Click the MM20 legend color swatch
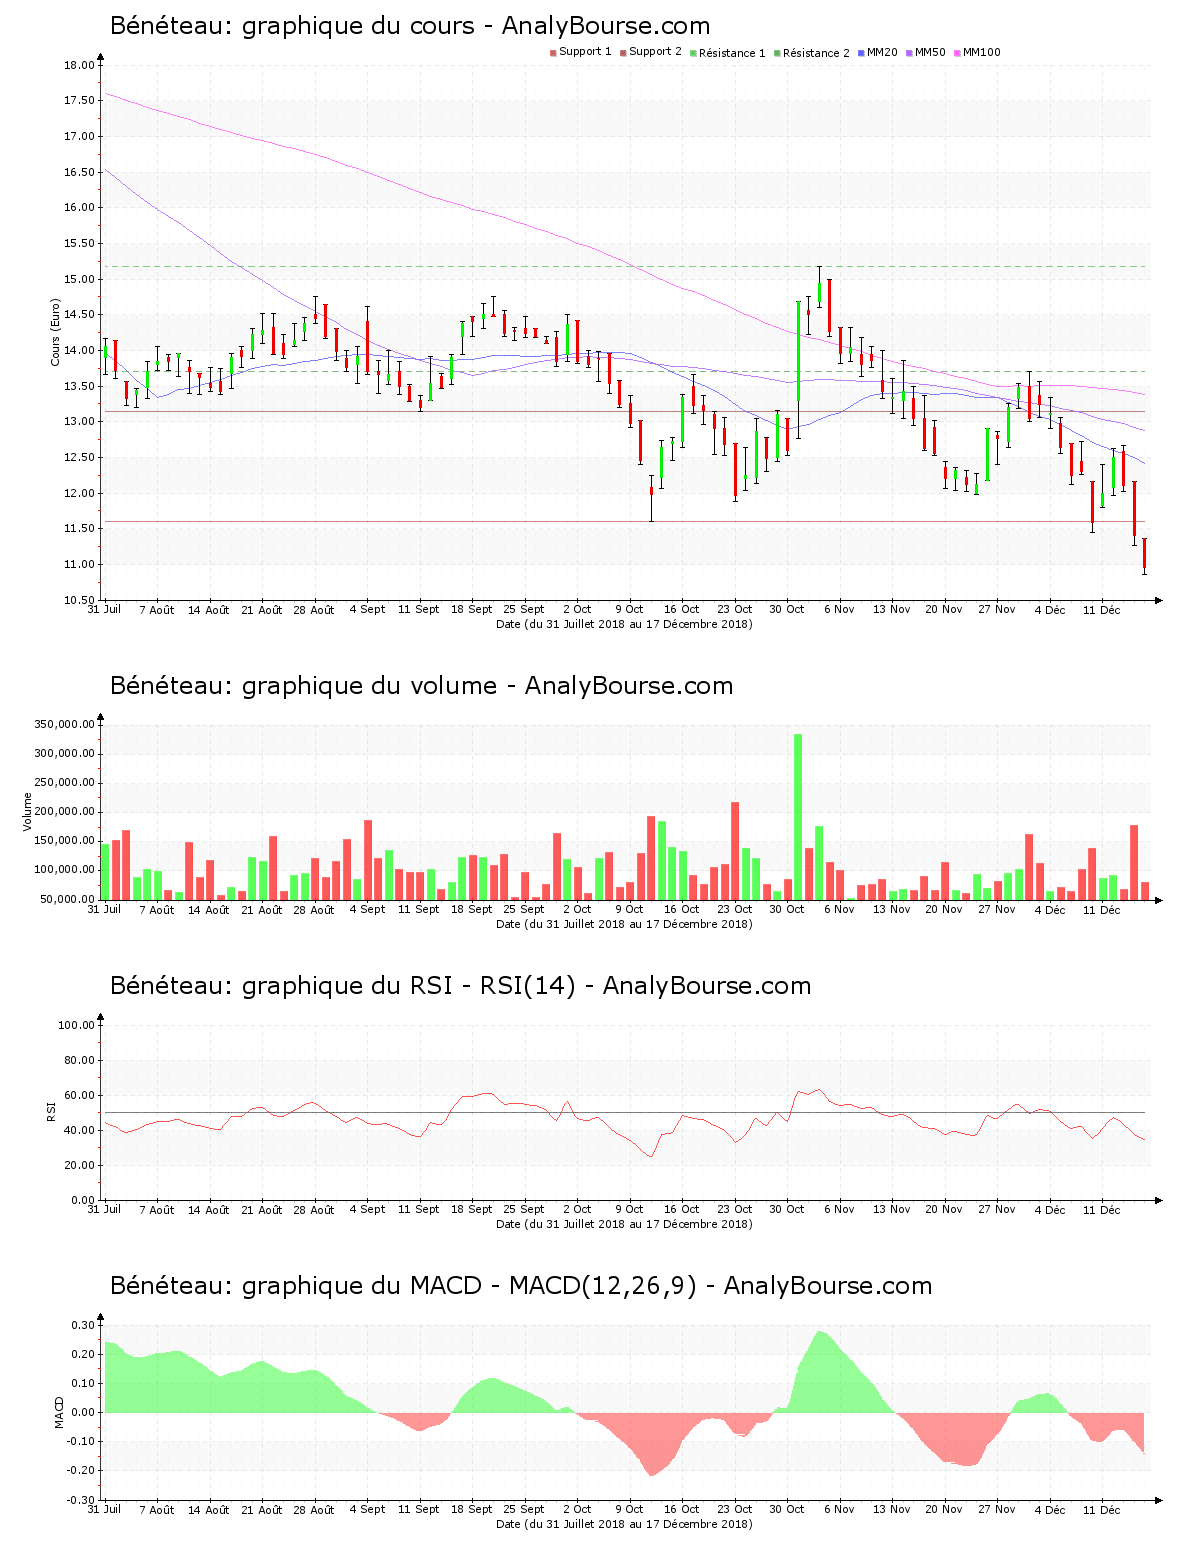Image resolution: width=1200 pixels, height=1550 pixels. (x=861, y=53)
